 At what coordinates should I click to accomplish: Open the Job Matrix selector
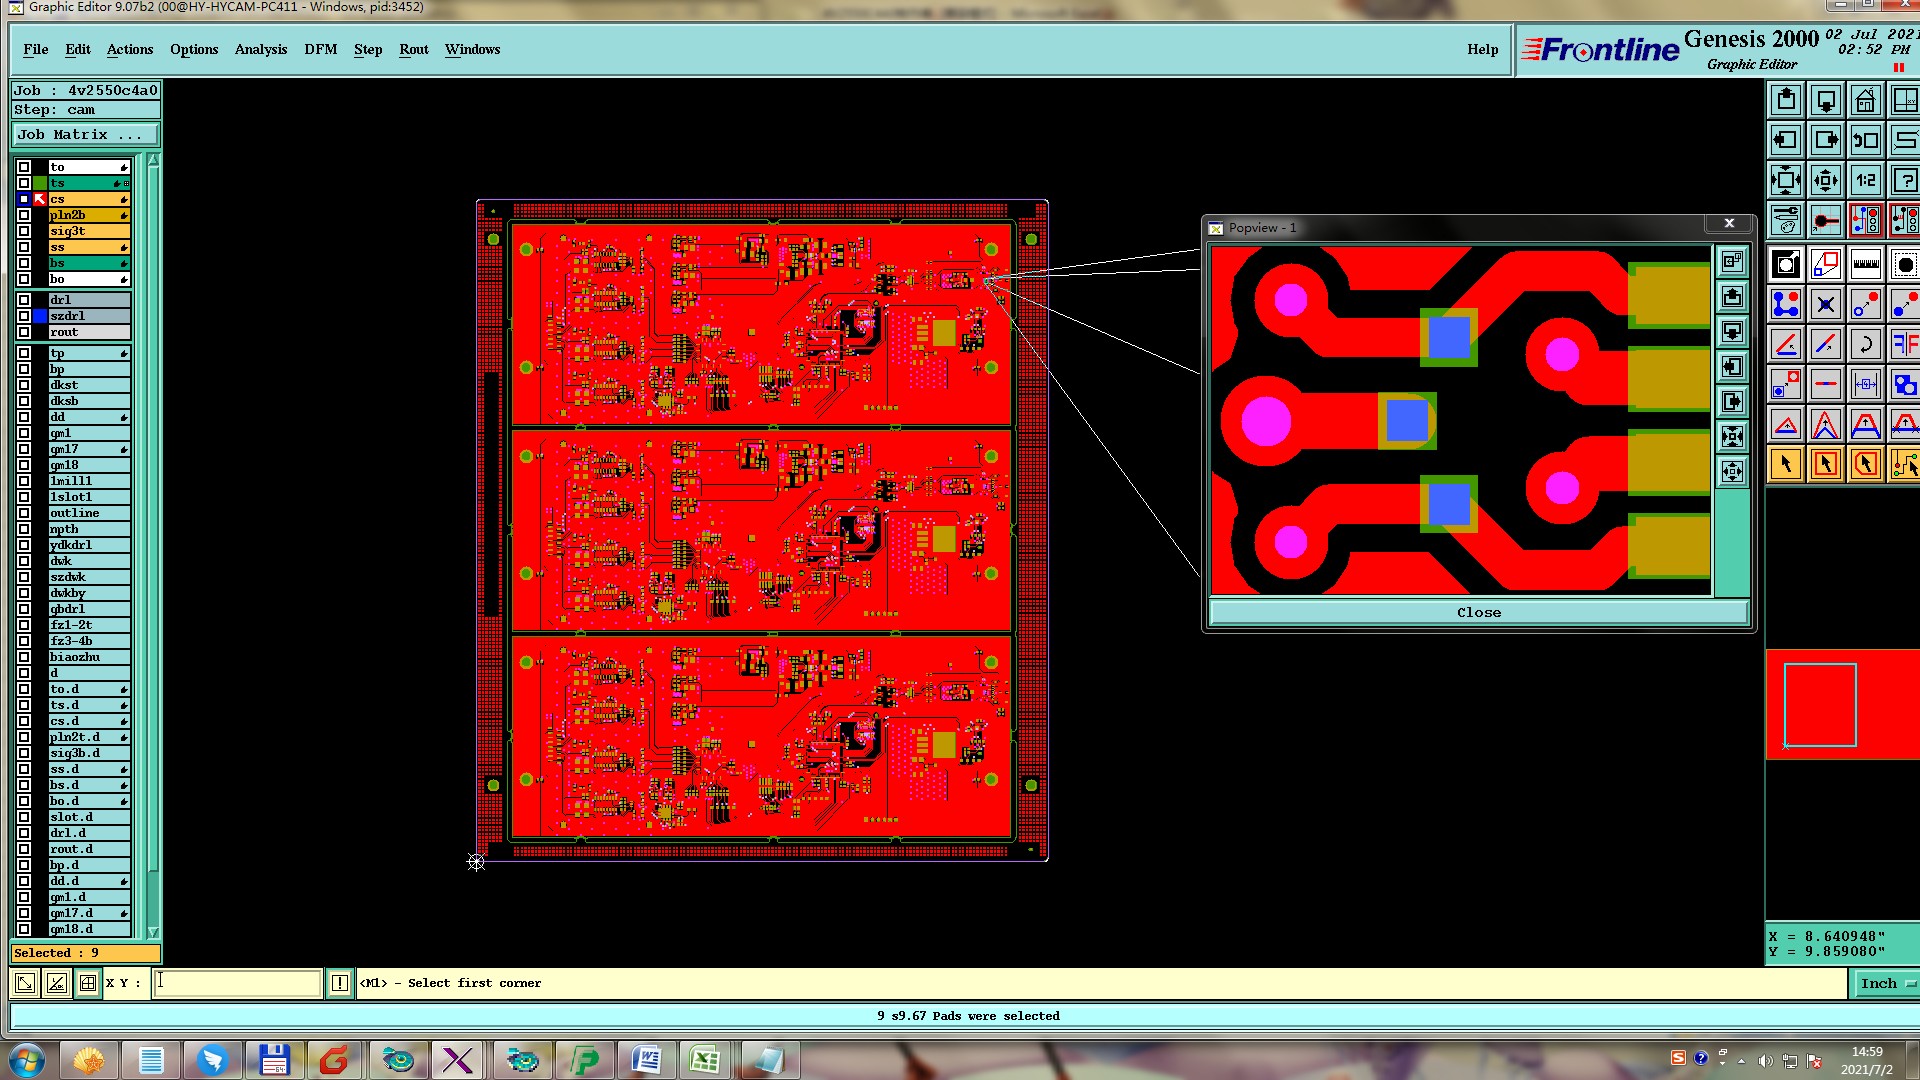pos(85,134)
